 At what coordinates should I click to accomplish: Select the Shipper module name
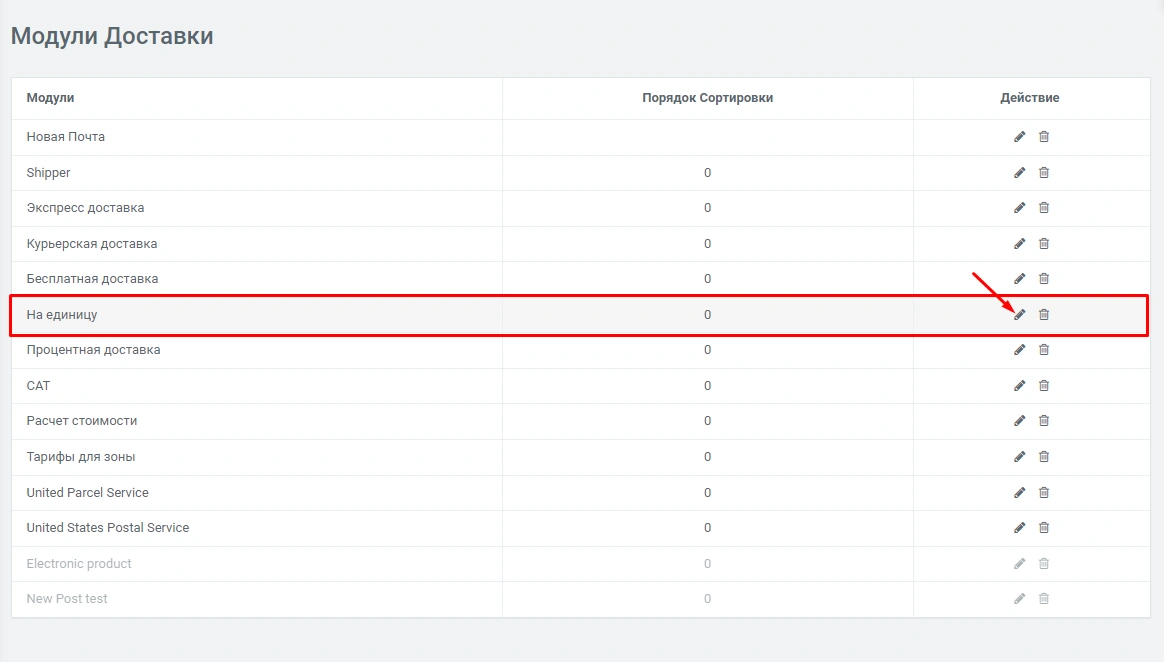(x=48, y=173)
